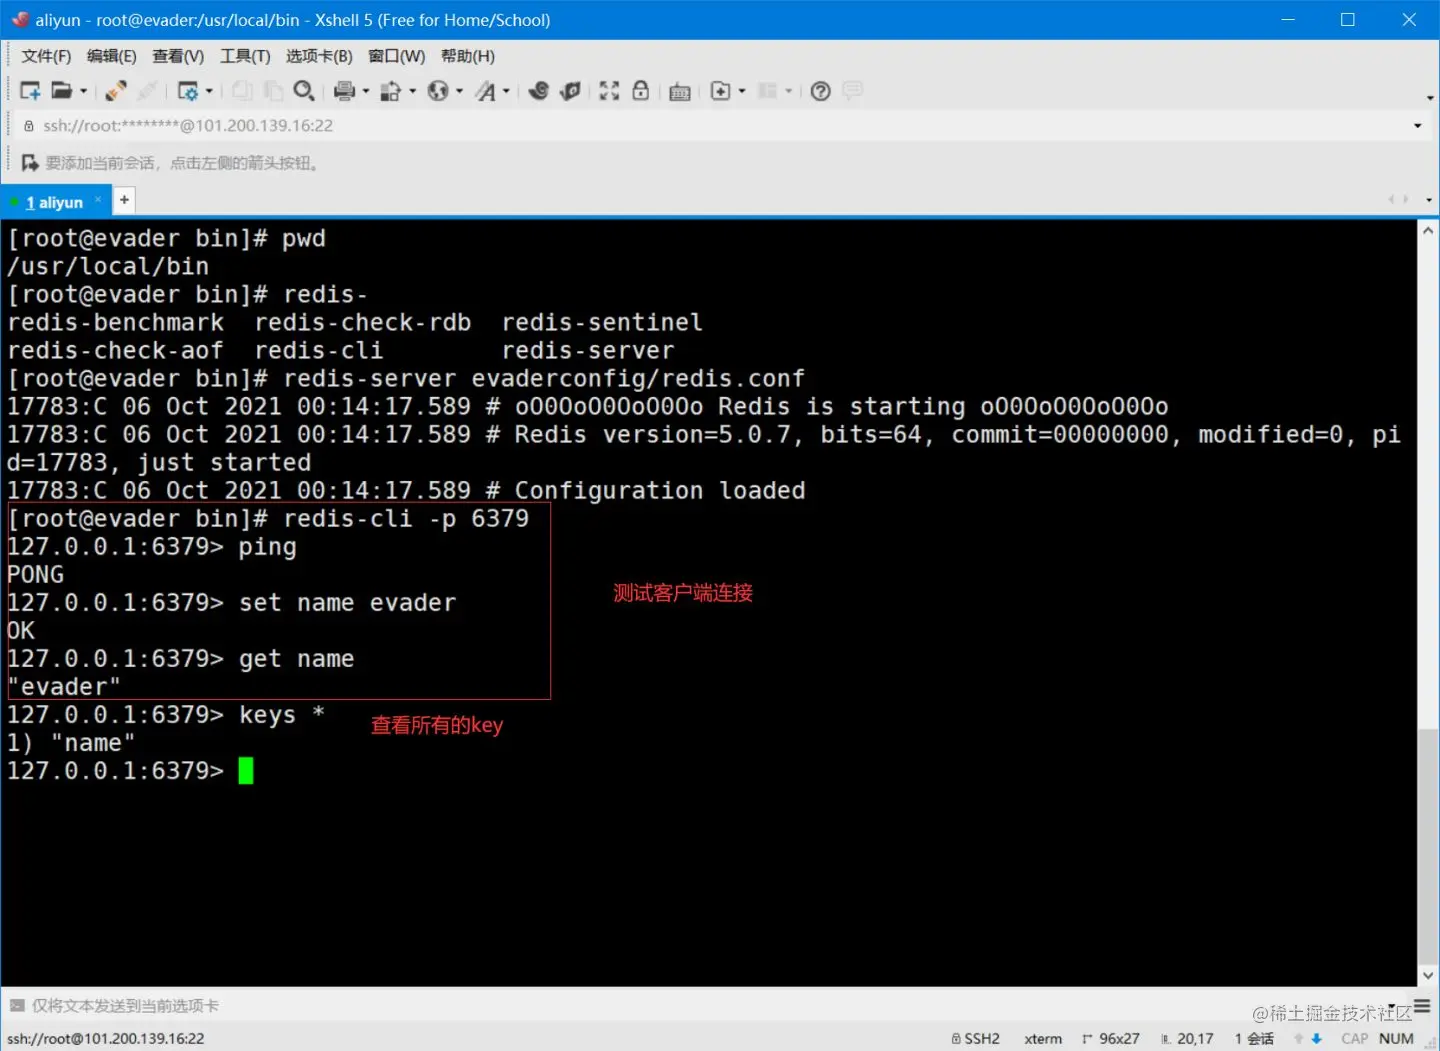The height and width of the screenshot is (1051, 1440).
Task: Click the Print icon
Action: (344, 91)
